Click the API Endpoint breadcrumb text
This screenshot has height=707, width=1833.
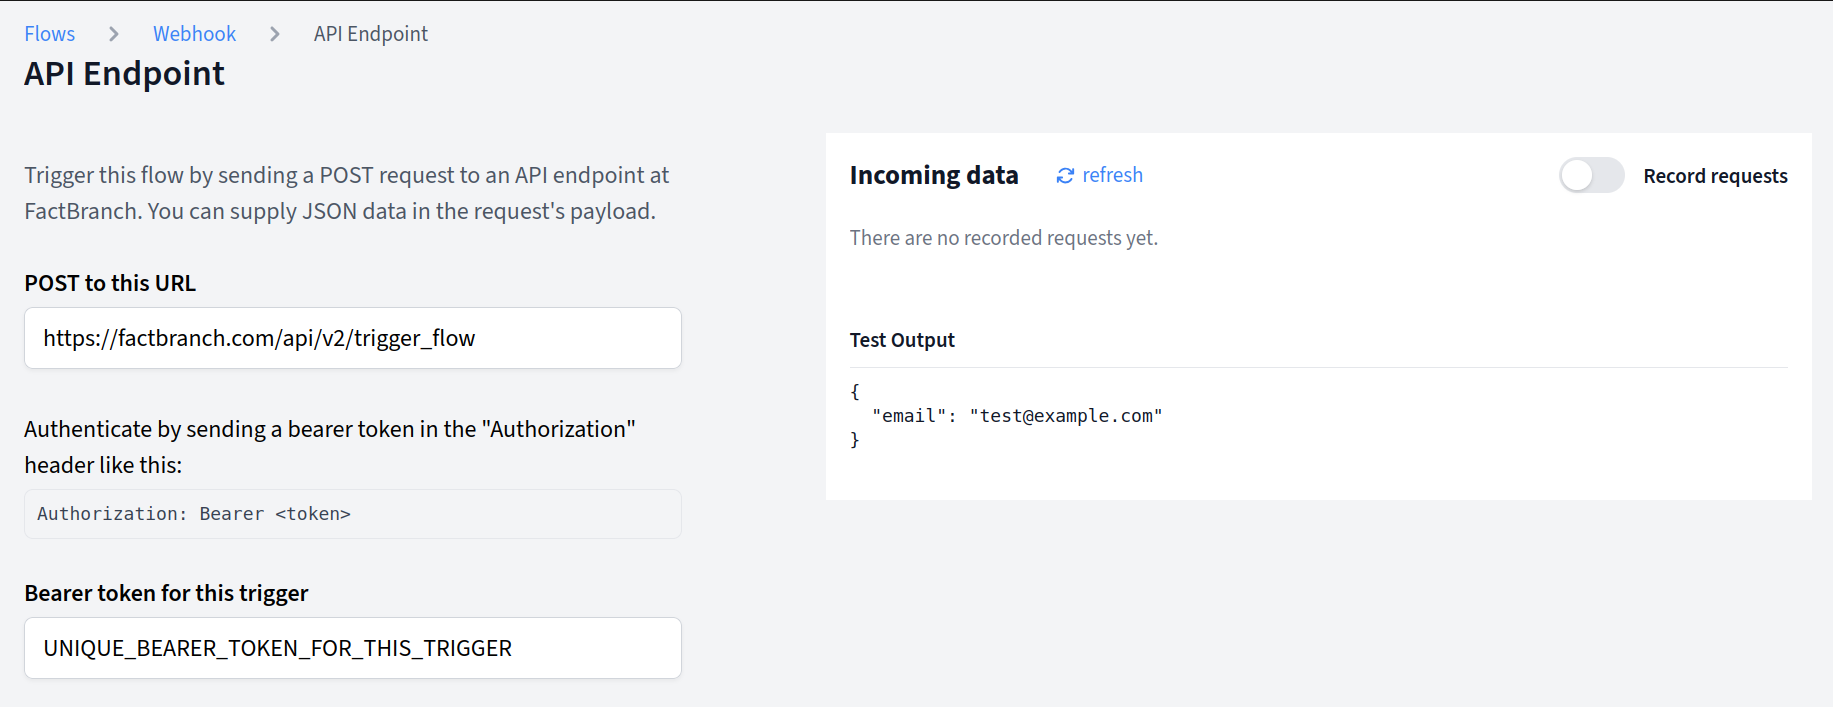pyautogui.click(x=371, y=34)
